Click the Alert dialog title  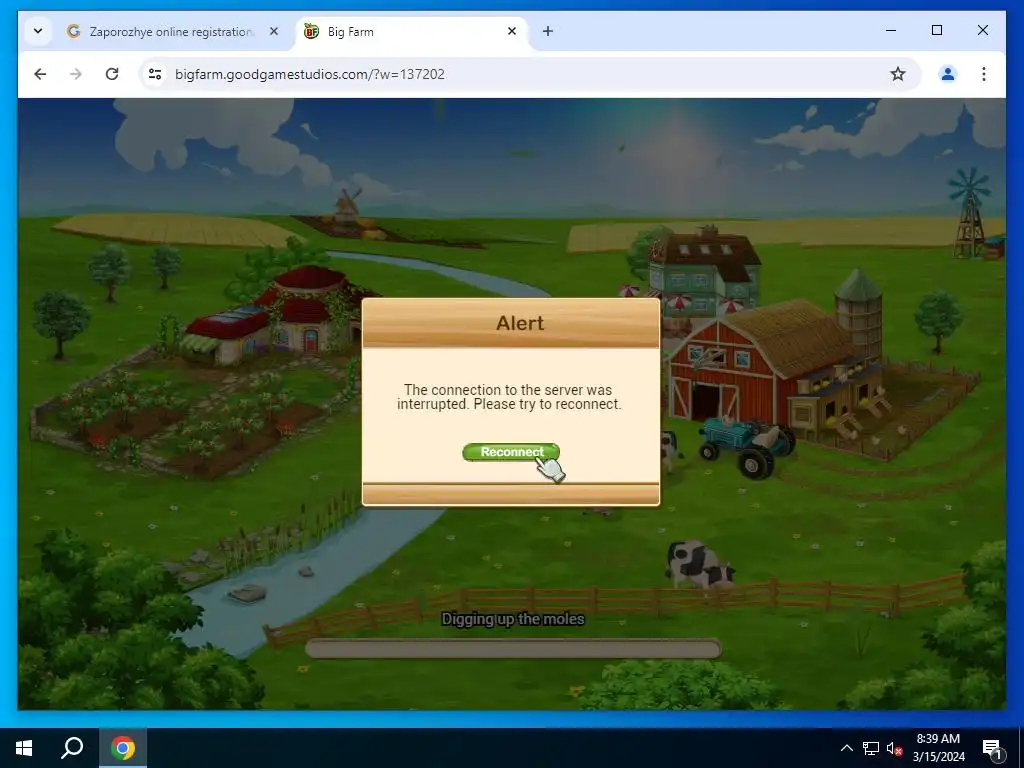[520, 323]
